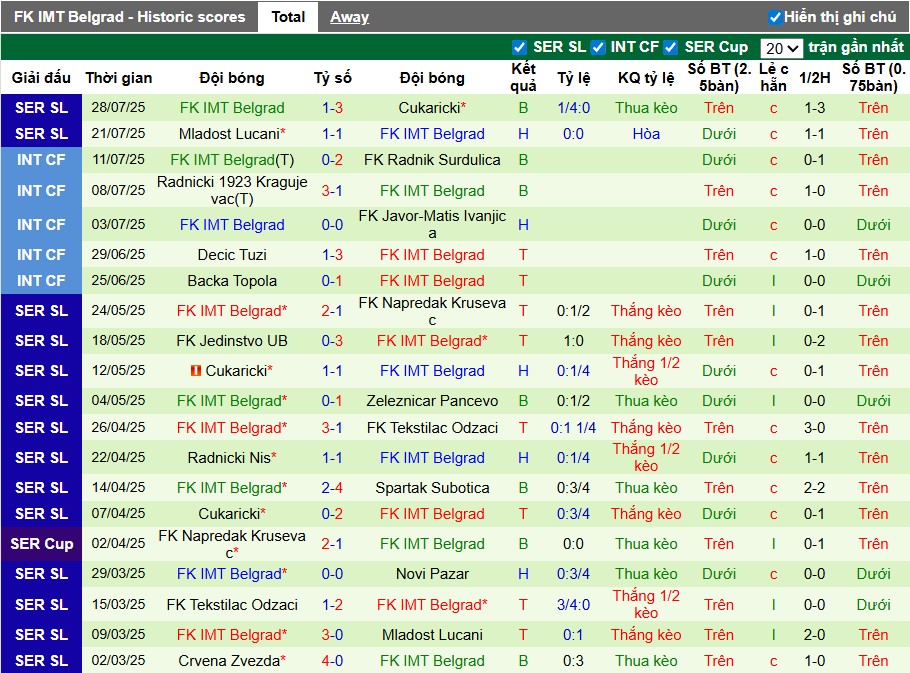Screen dimensions: 910x673
Task: Click the red card icon beside Cukaricki
Action: click(x=195, y=371)
